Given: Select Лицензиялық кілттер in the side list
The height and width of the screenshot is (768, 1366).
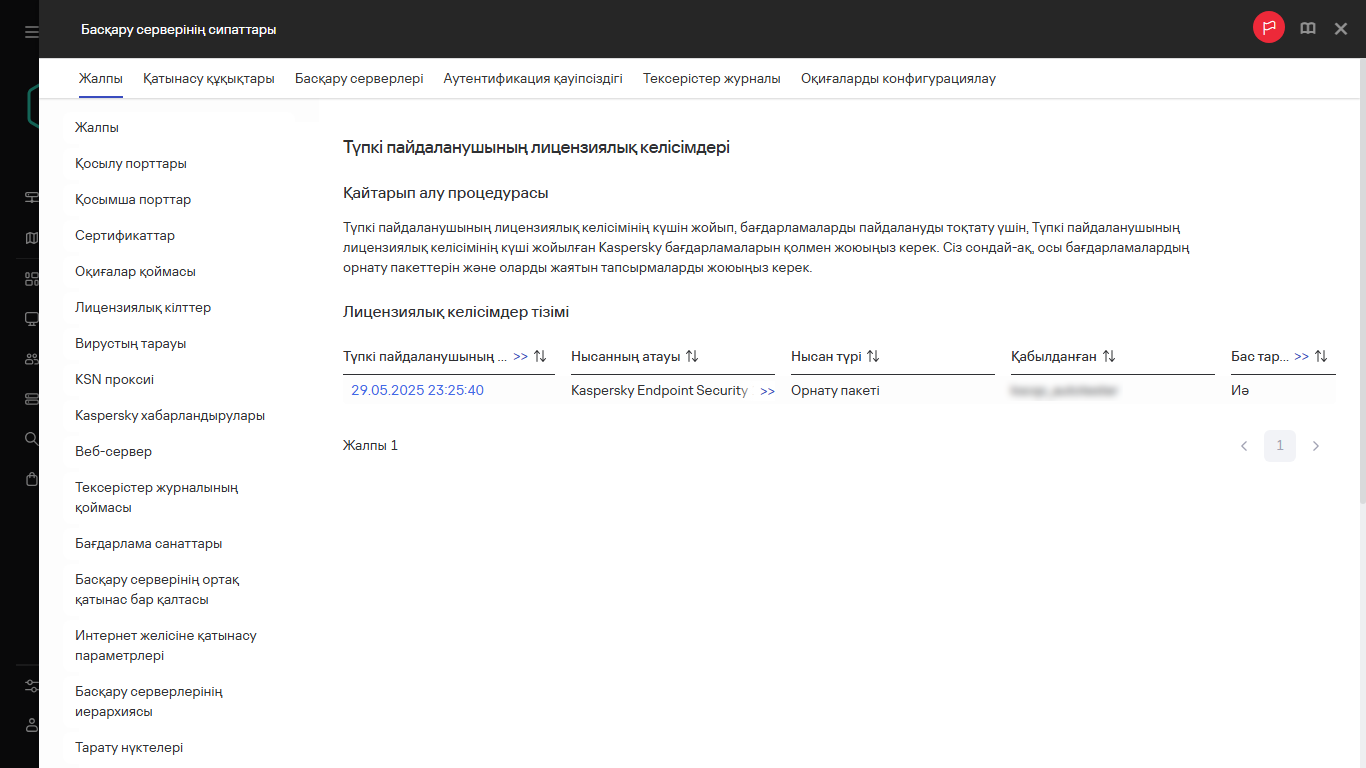Looking at the screenshot, I should coord(143,308).
